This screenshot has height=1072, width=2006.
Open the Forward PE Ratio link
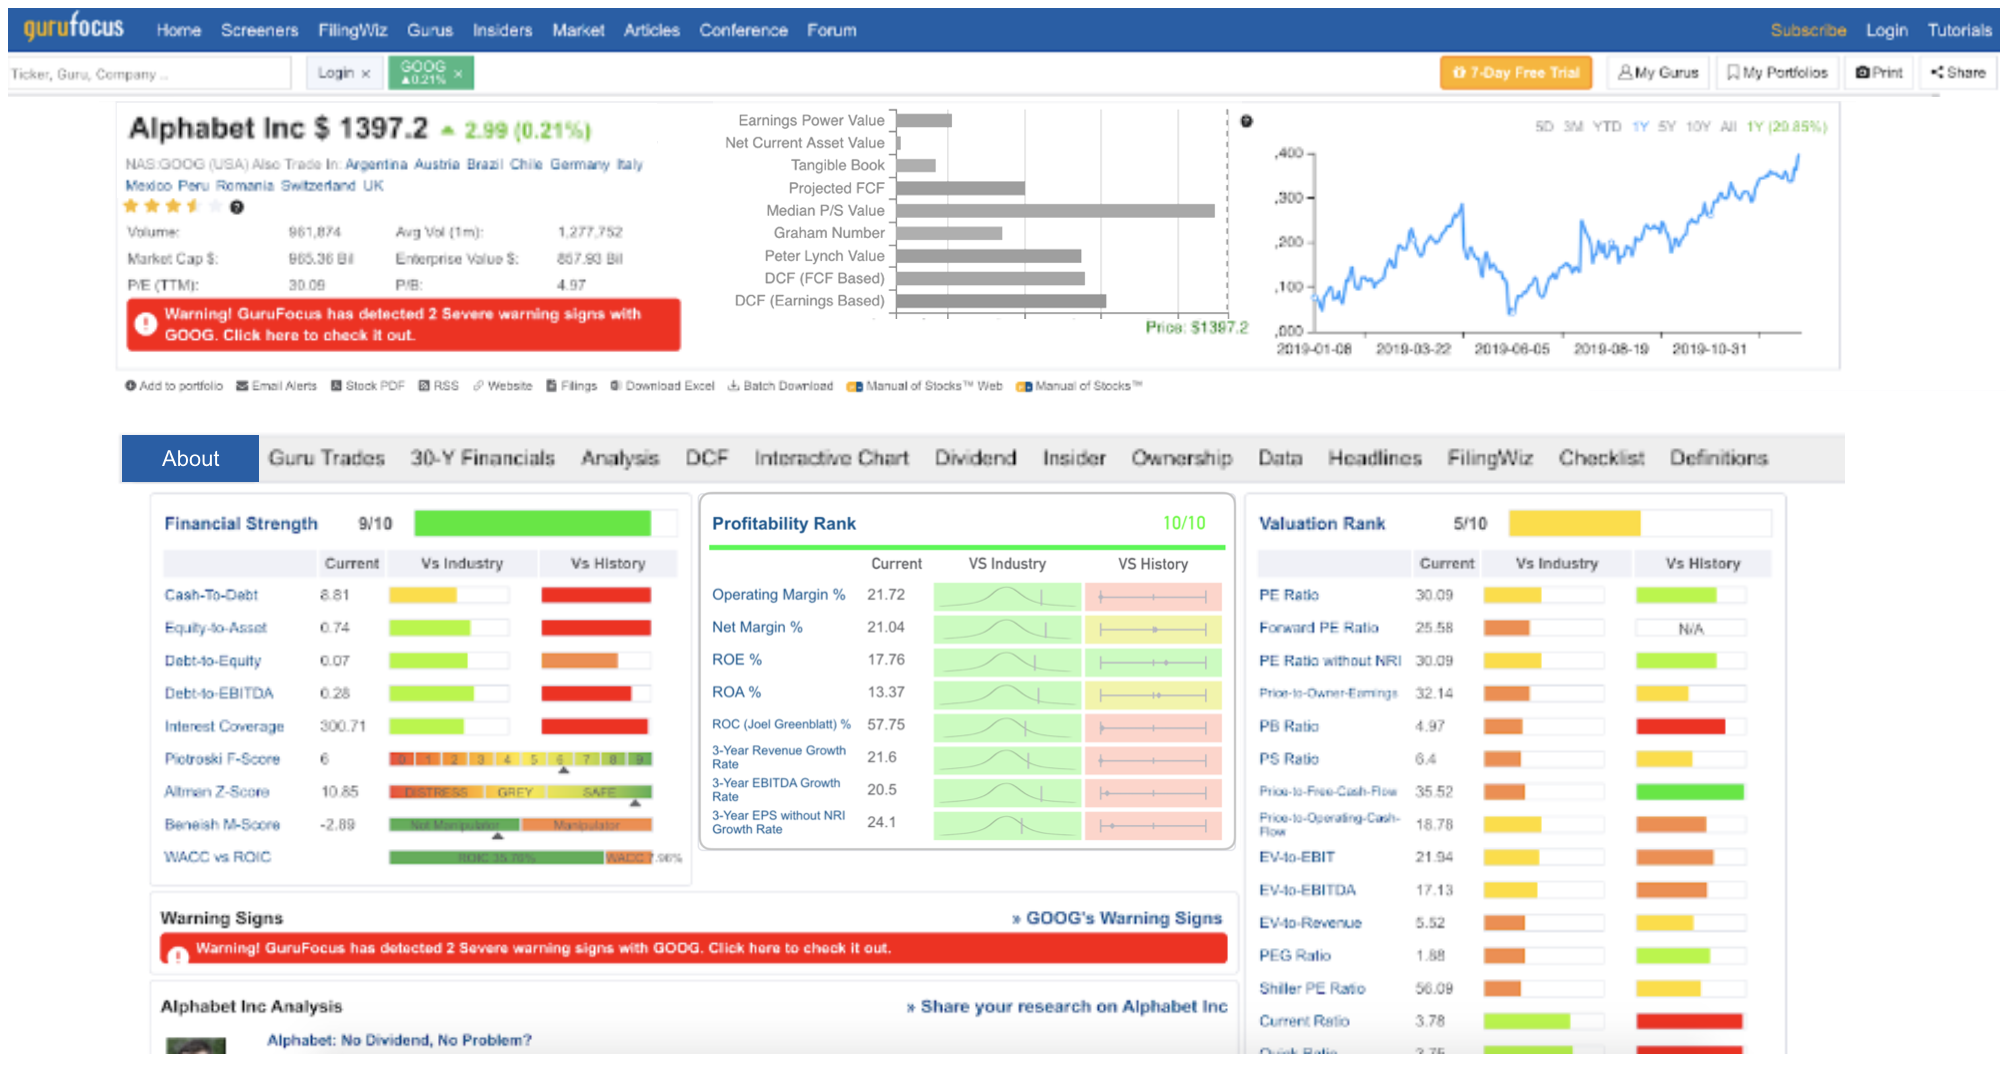coord(1318,628)
